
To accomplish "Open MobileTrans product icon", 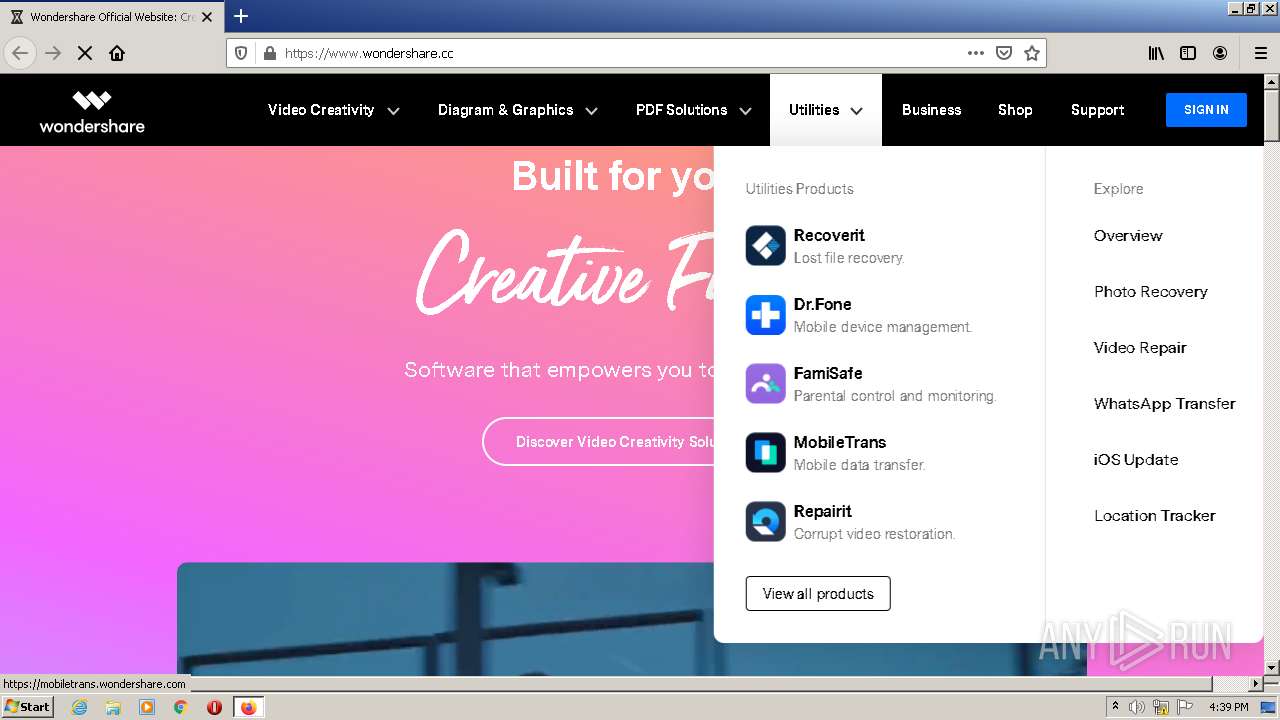I will point(766,453).
